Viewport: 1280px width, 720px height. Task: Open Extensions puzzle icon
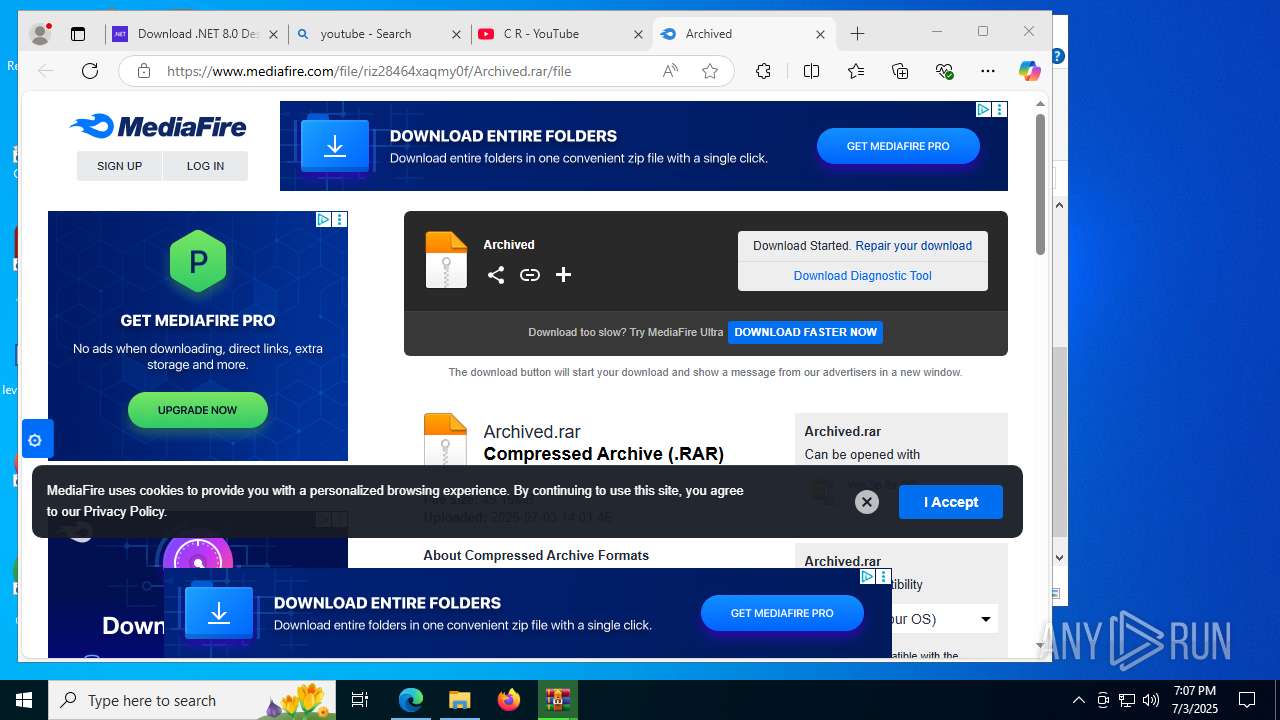[763, 71]
